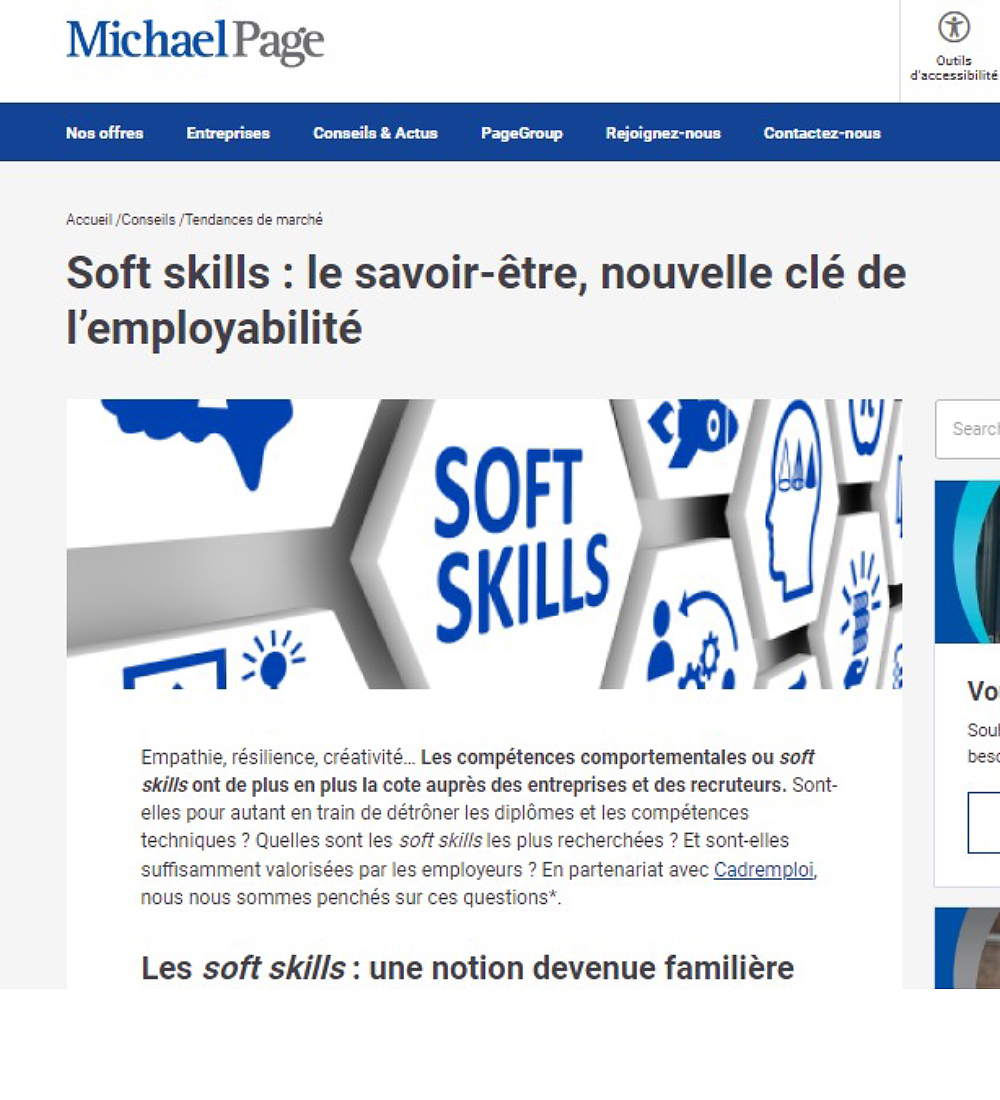Click the Outils d'accessibilité label
1000x1100 pixels.
(954, 68)
